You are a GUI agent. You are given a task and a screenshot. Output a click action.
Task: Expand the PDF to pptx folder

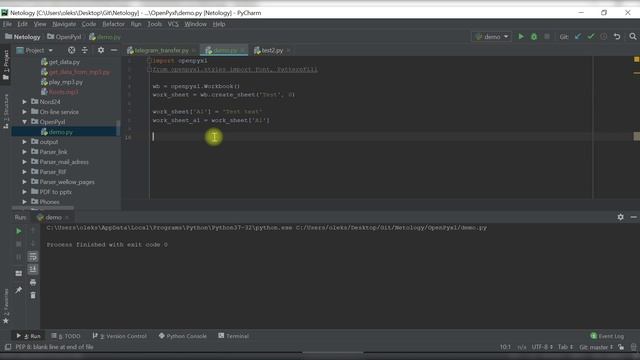[24, 191]
